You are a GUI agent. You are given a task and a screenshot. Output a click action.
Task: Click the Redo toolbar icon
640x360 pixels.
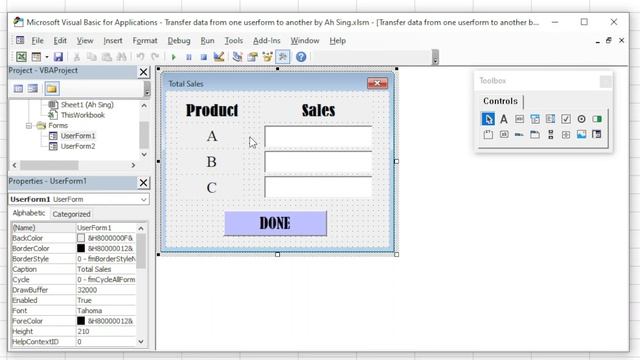pos(155,57)
